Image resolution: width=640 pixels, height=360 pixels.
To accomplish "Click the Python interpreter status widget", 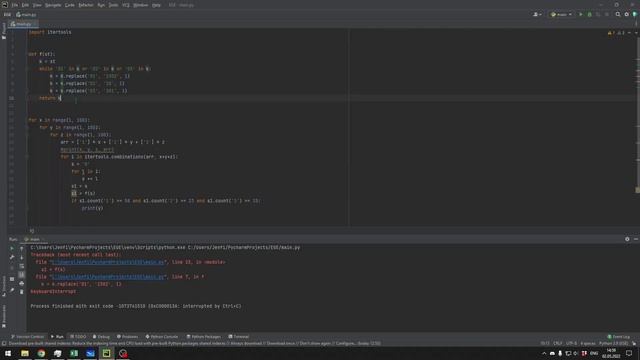I will tap(613, 344).
